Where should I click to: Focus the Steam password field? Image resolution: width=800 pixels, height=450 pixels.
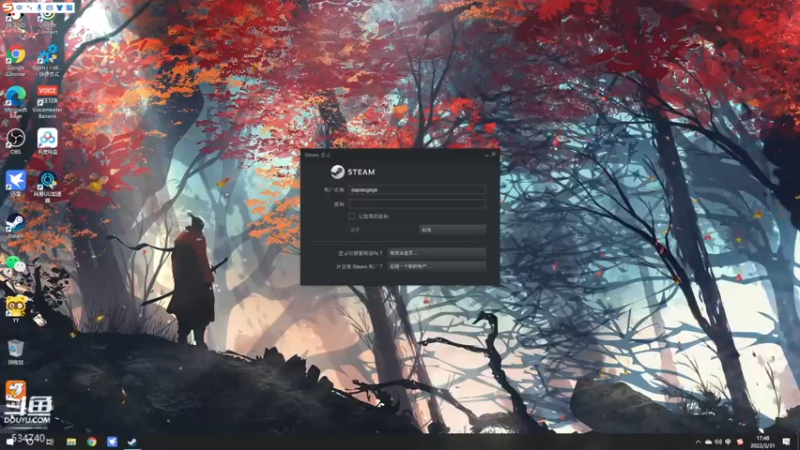tap(417, 204)
